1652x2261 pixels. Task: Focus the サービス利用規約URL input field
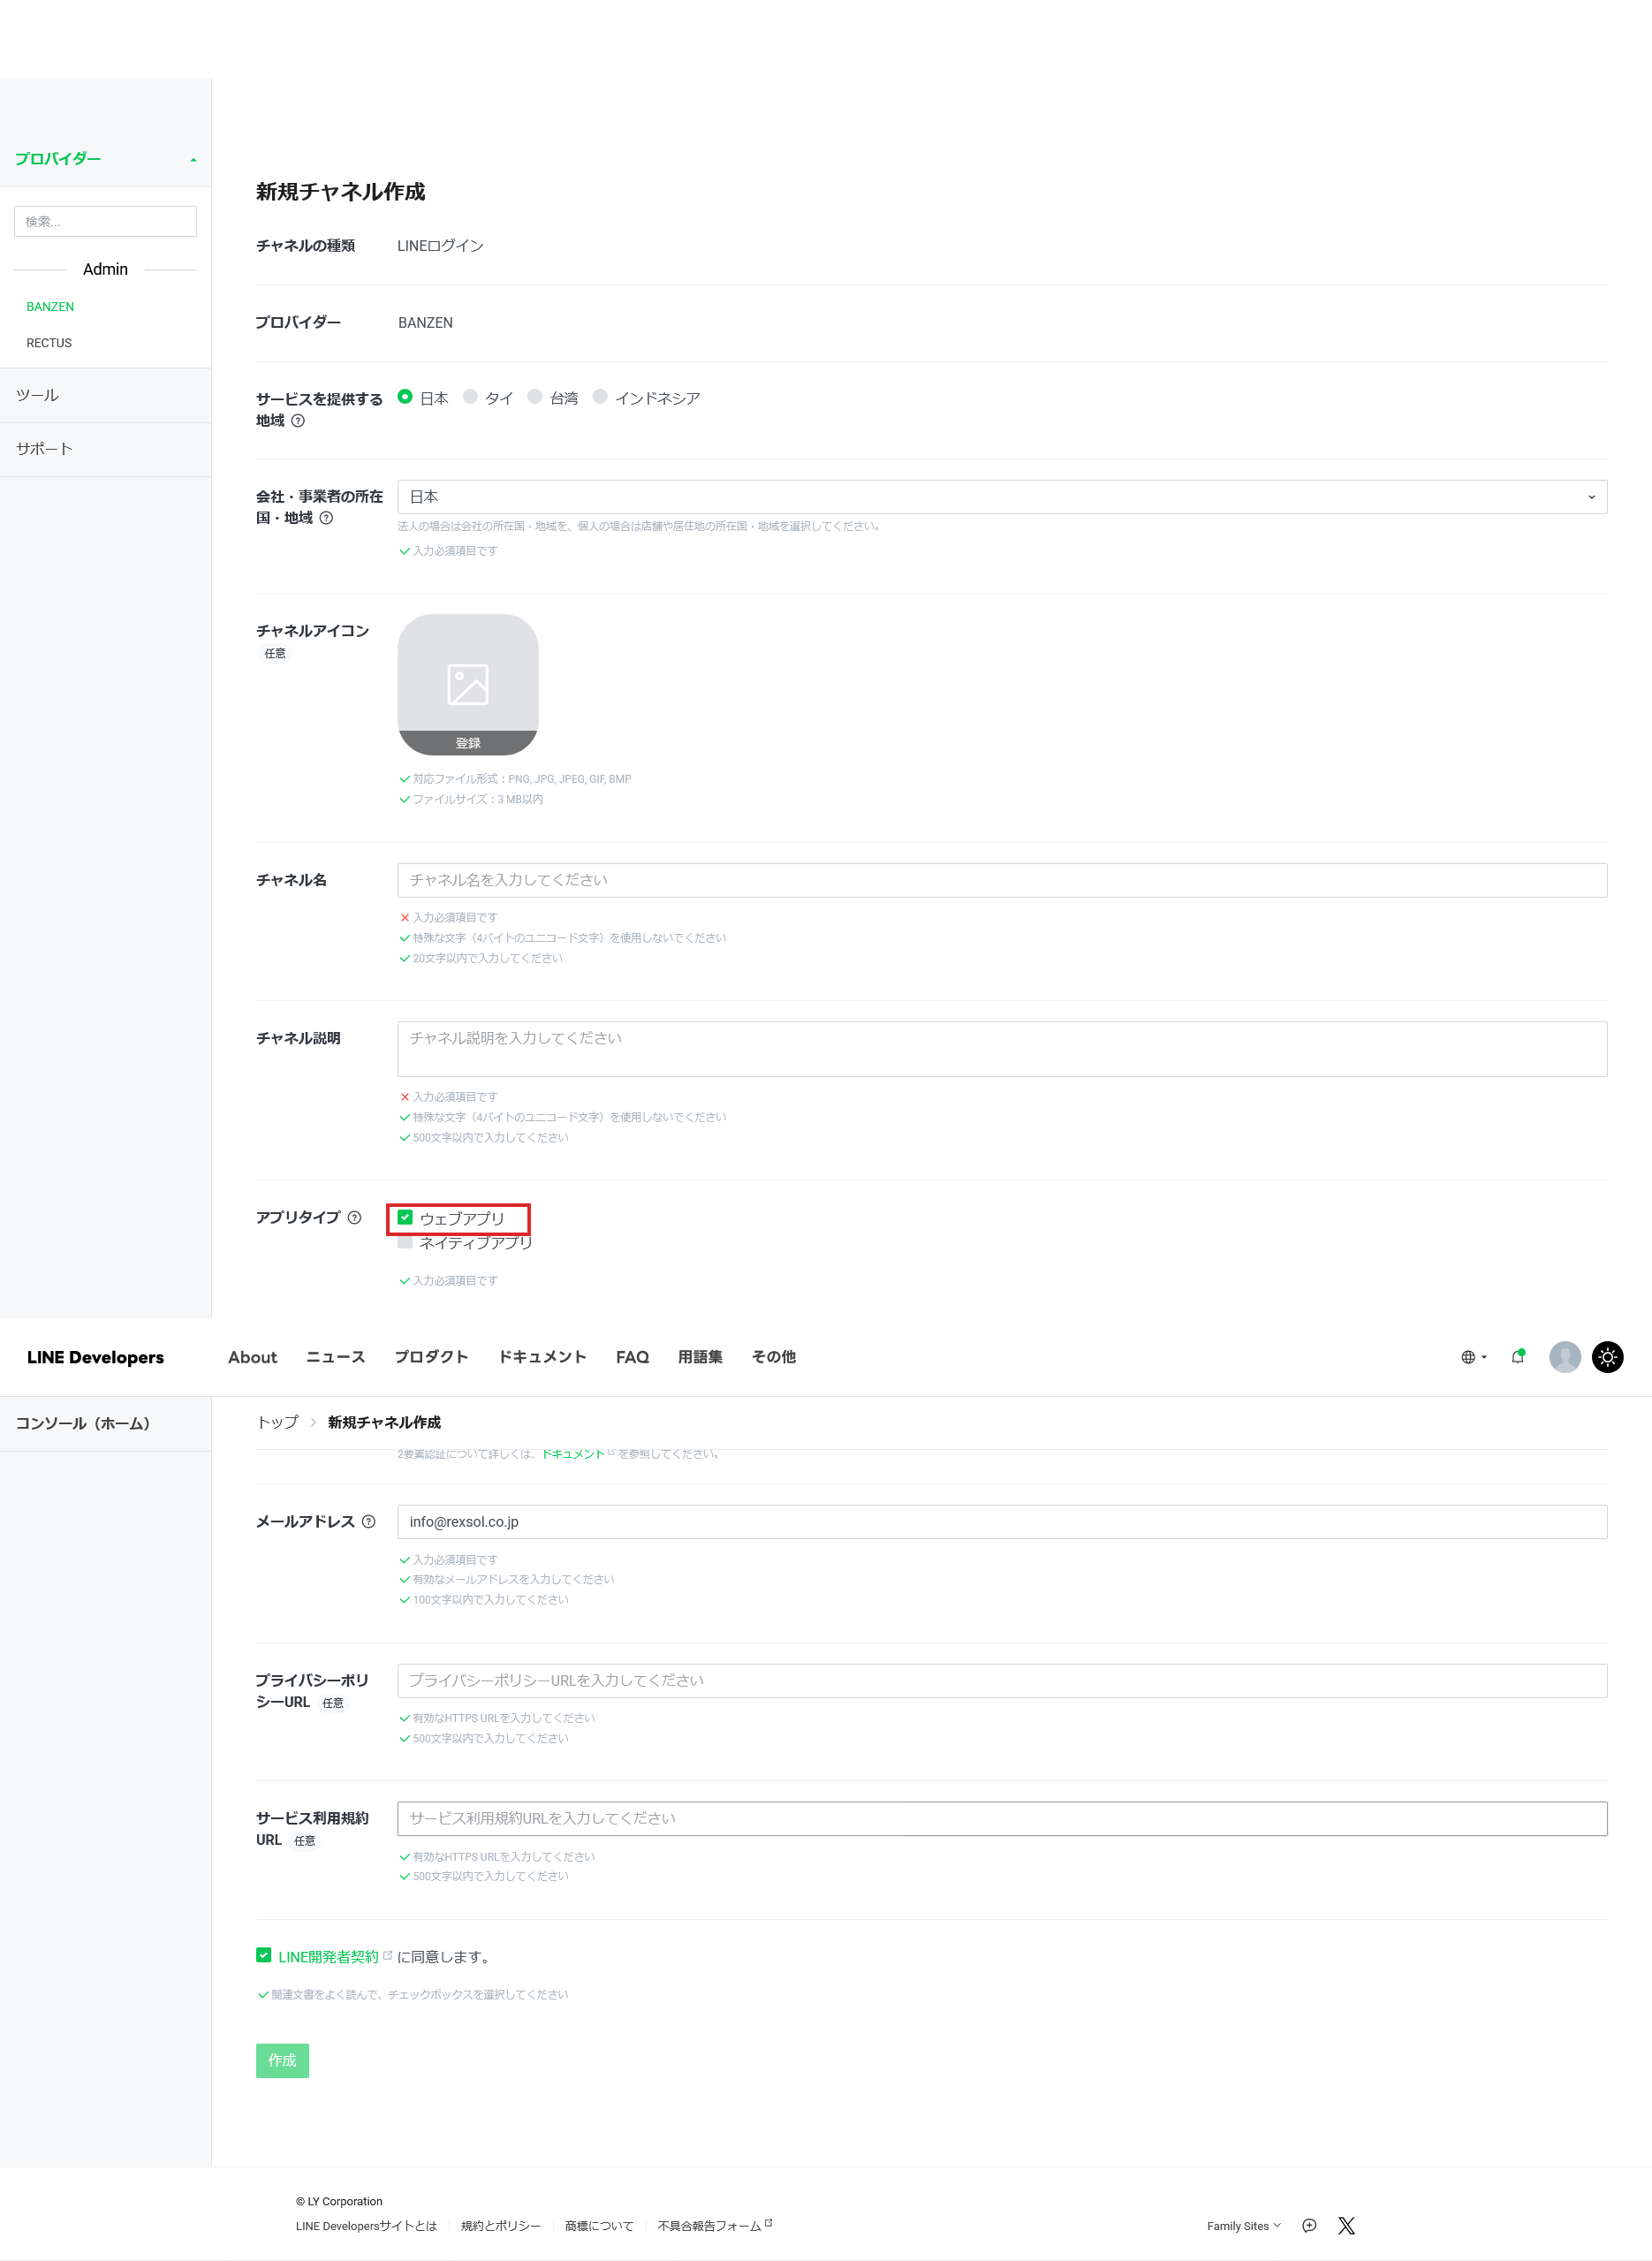[x=1002, y=1818]
